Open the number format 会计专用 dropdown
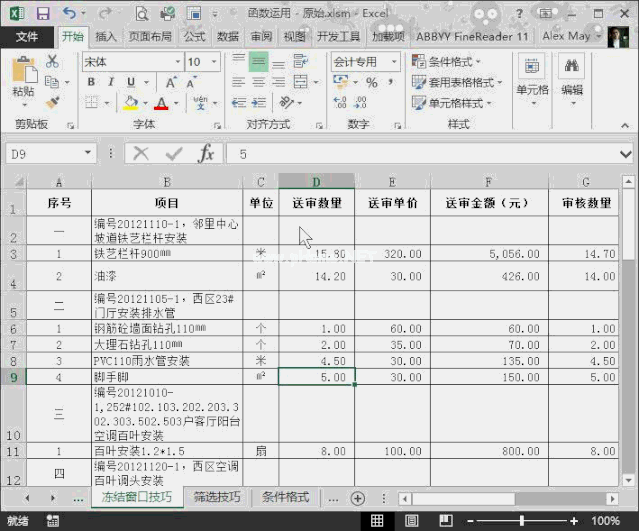This screenshot has width=639, height=531. click(x=394, y=62)
